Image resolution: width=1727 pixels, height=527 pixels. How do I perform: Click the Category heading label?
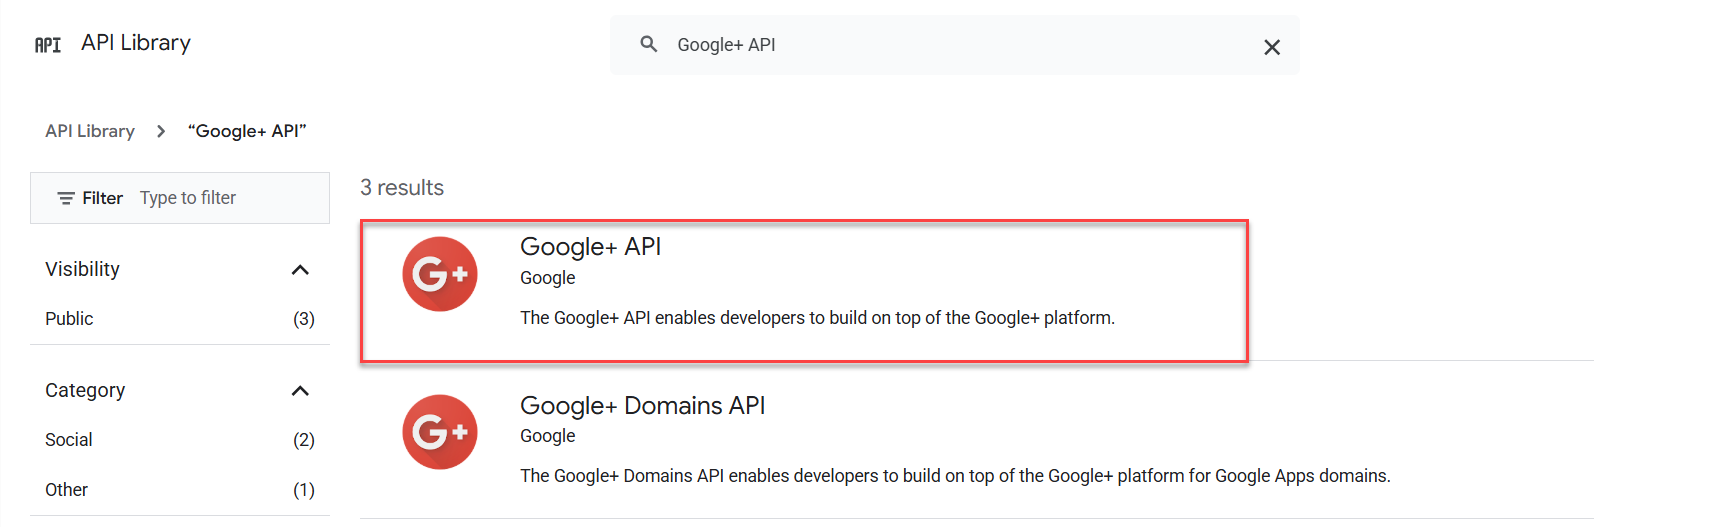(85, 390)
